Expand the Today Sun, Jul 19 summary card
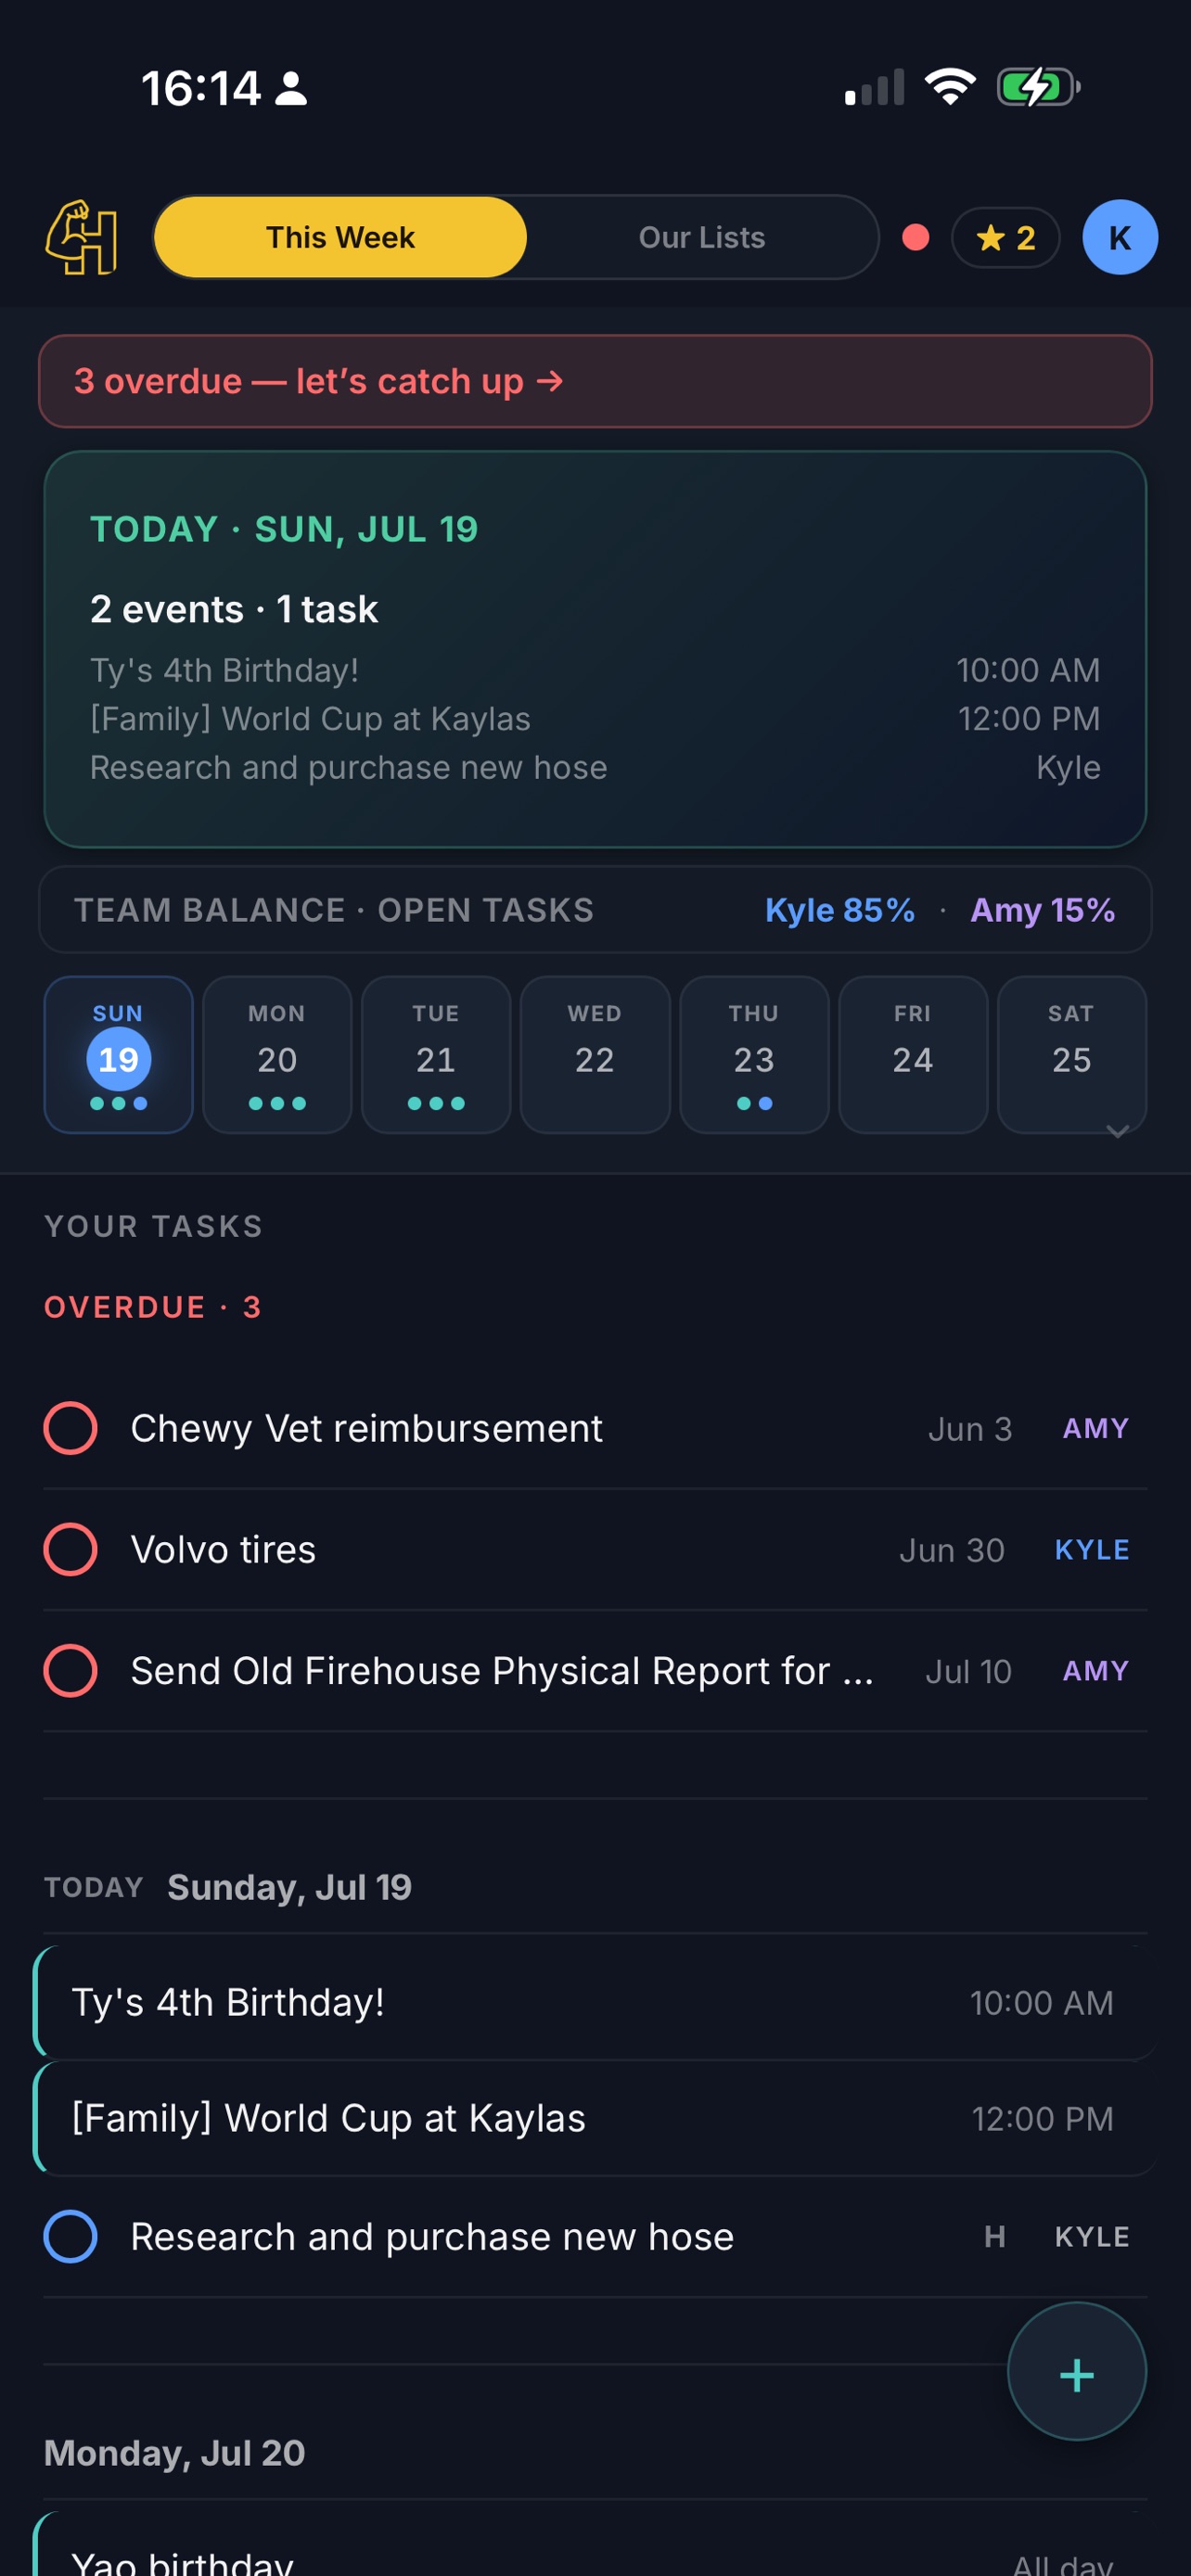 [595, 649]
